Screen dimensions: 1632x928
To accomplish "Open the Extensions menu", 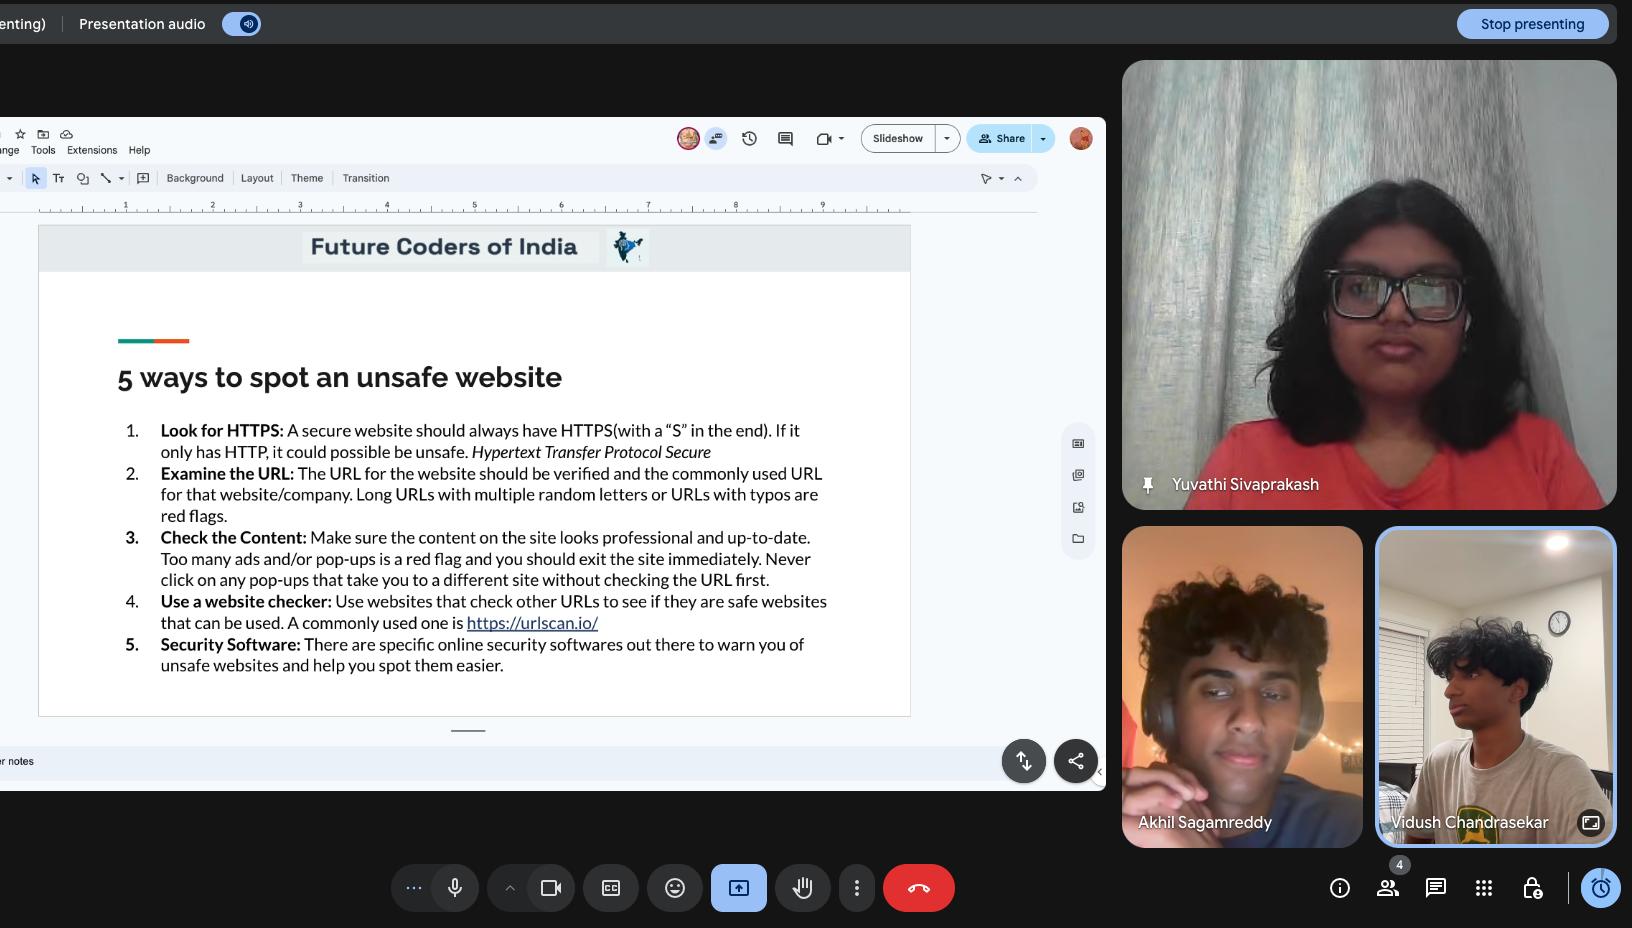I will coord(92,150).
